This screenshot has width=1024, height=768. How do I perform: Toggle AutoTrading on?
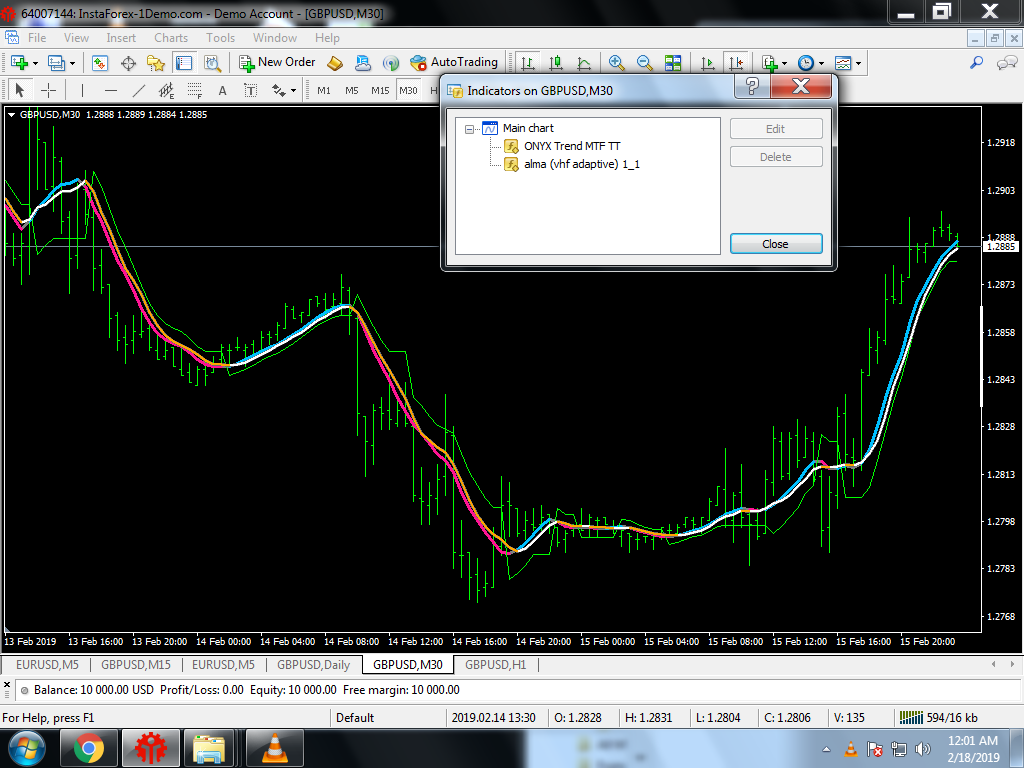pos(453,63)
